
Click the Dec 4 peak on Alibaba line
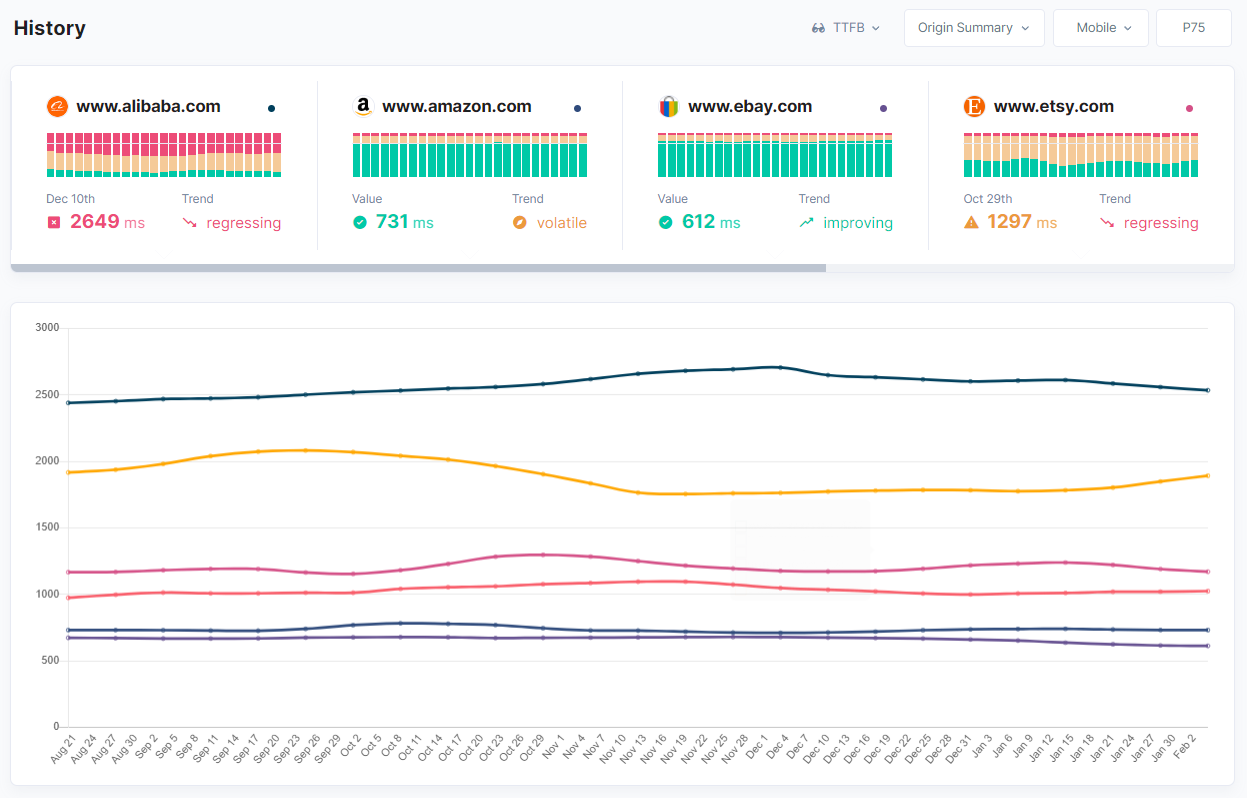[x=780, y=367]
